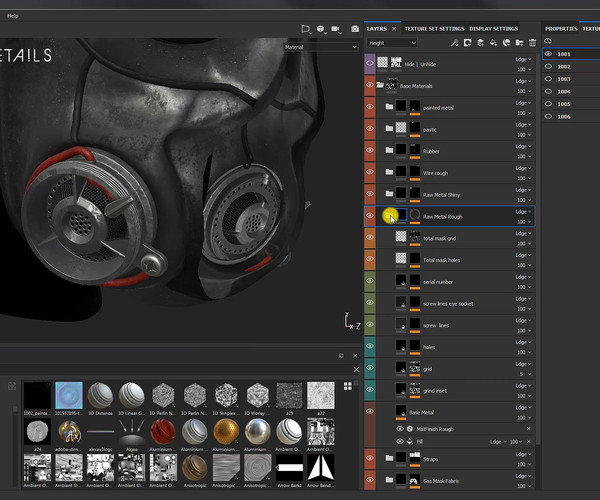The image size is (600, 500).
Task: Add a new paint layer
Action: (481, 43)
